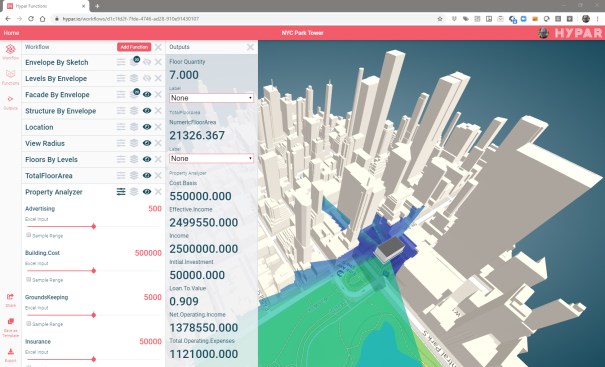Click the Save as Template icon
The image size is (605, 367).
(10, 327)
